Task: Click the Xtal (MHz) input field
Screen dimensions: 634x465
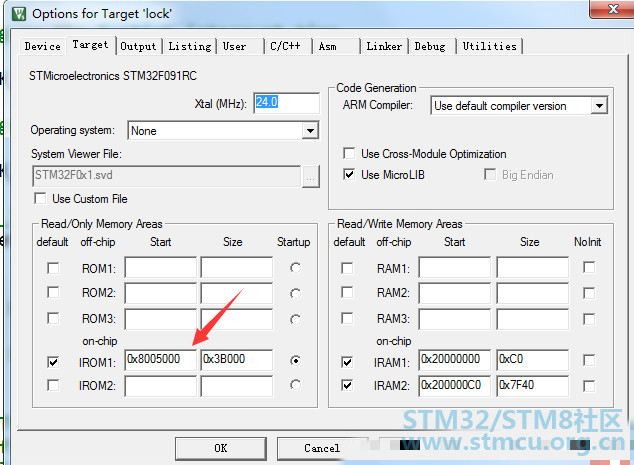Action: tap(286, 103)
